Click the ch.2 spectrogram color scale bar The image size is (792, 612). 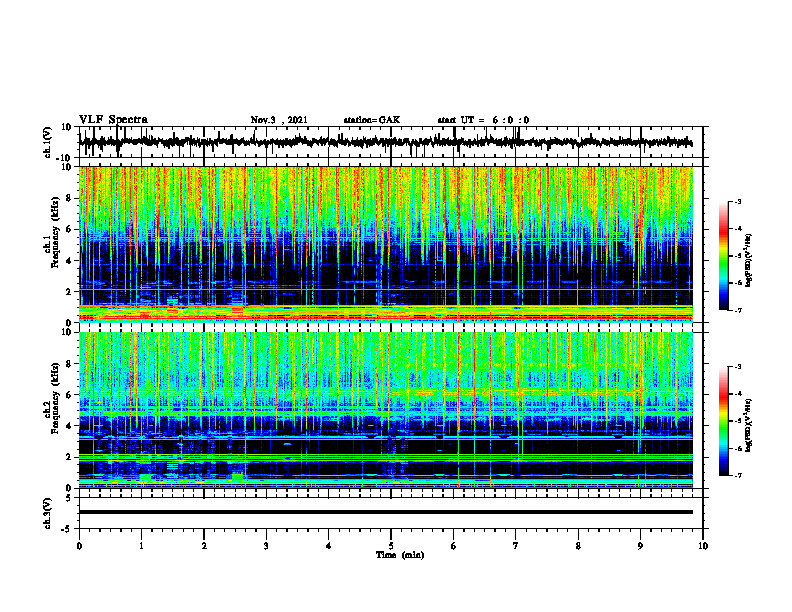[x=723, y=421]
